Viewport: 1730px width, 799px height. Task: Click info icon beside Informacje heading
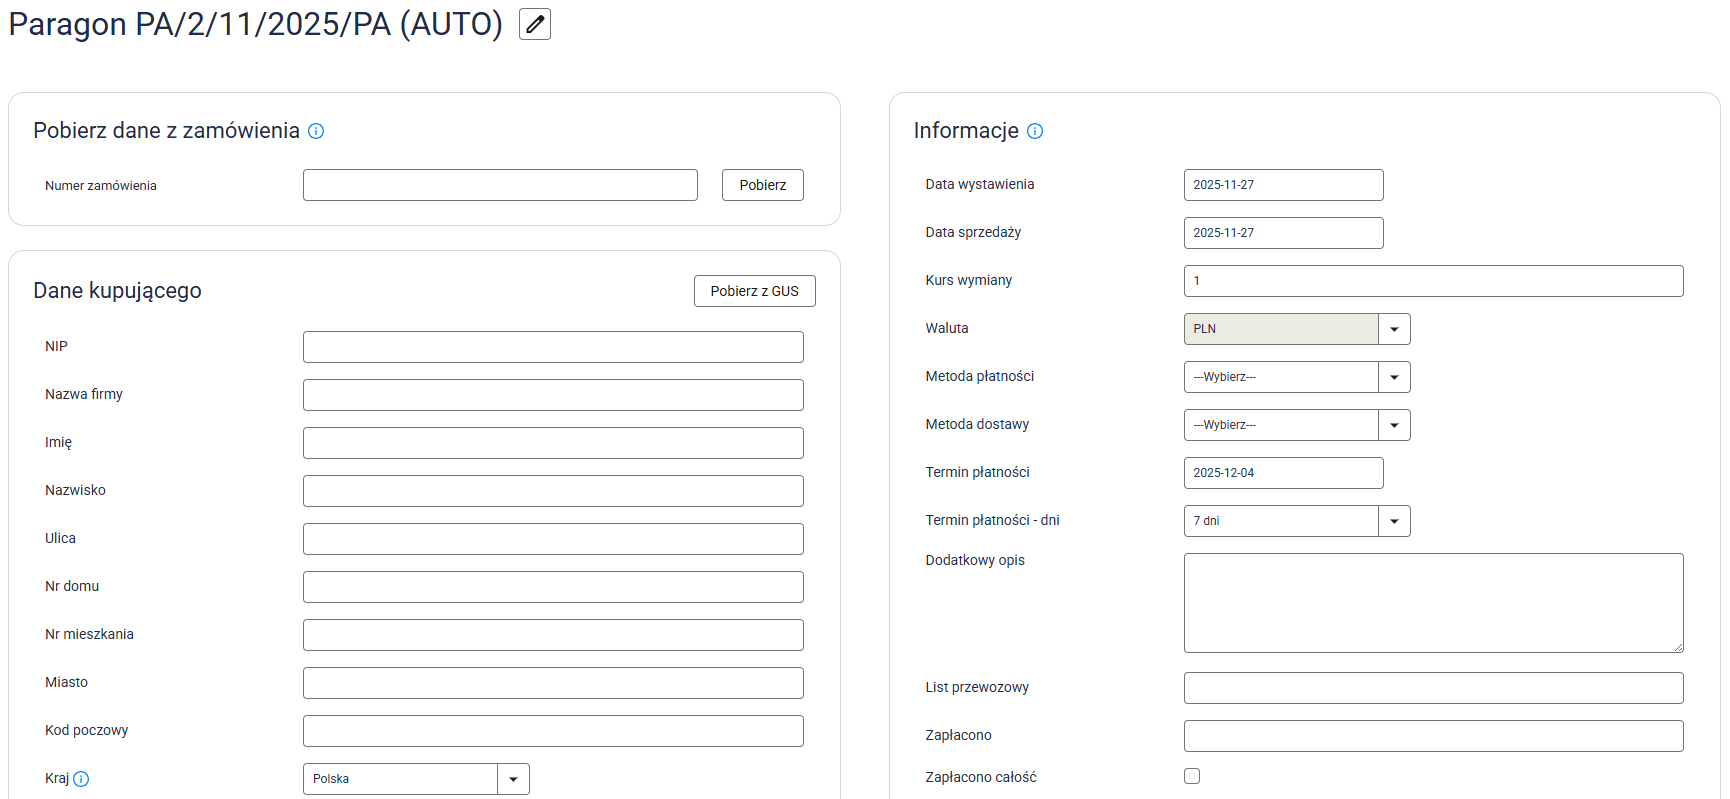(1035, 131)
